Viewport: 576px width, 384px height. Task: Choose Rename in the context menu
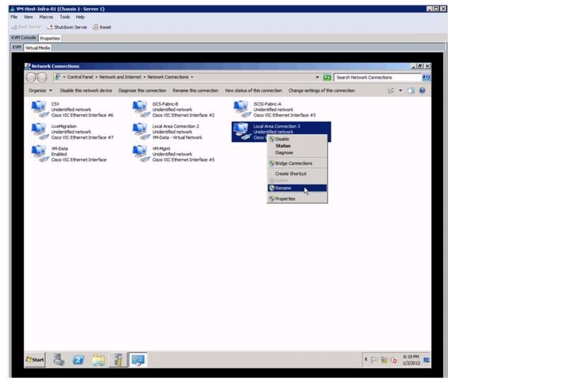pyautogui.click(x=297, y=188)
